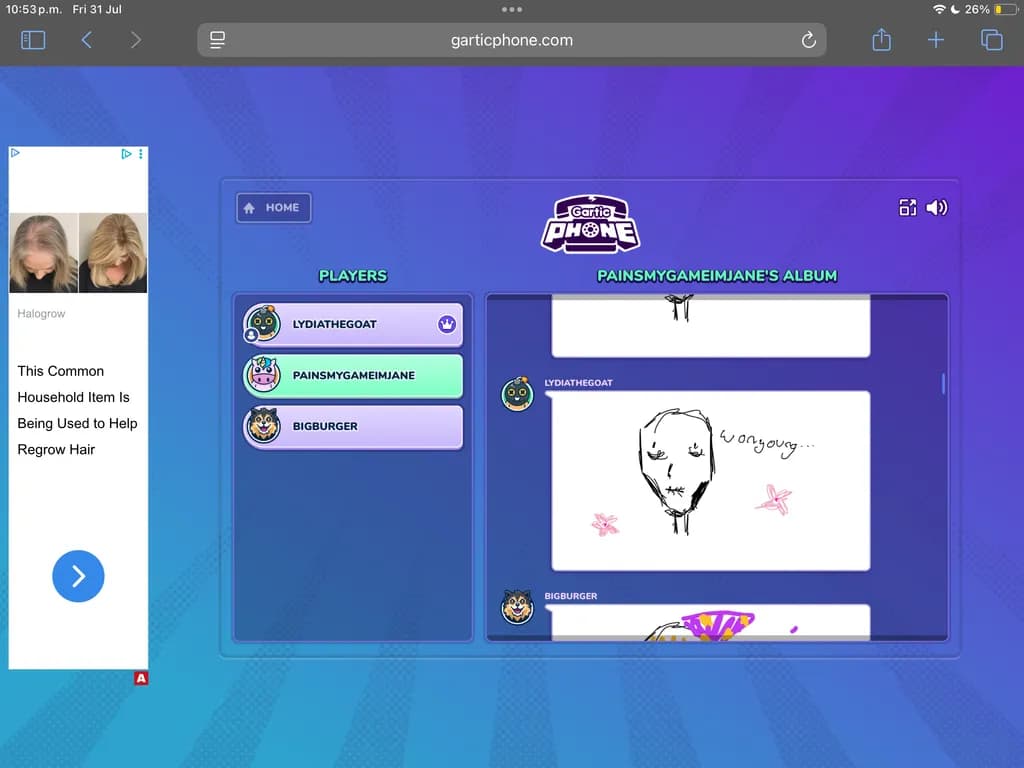1024x768 pixels.
Task: Return to Gartic Phone HOME
Action: click(274, 208)
